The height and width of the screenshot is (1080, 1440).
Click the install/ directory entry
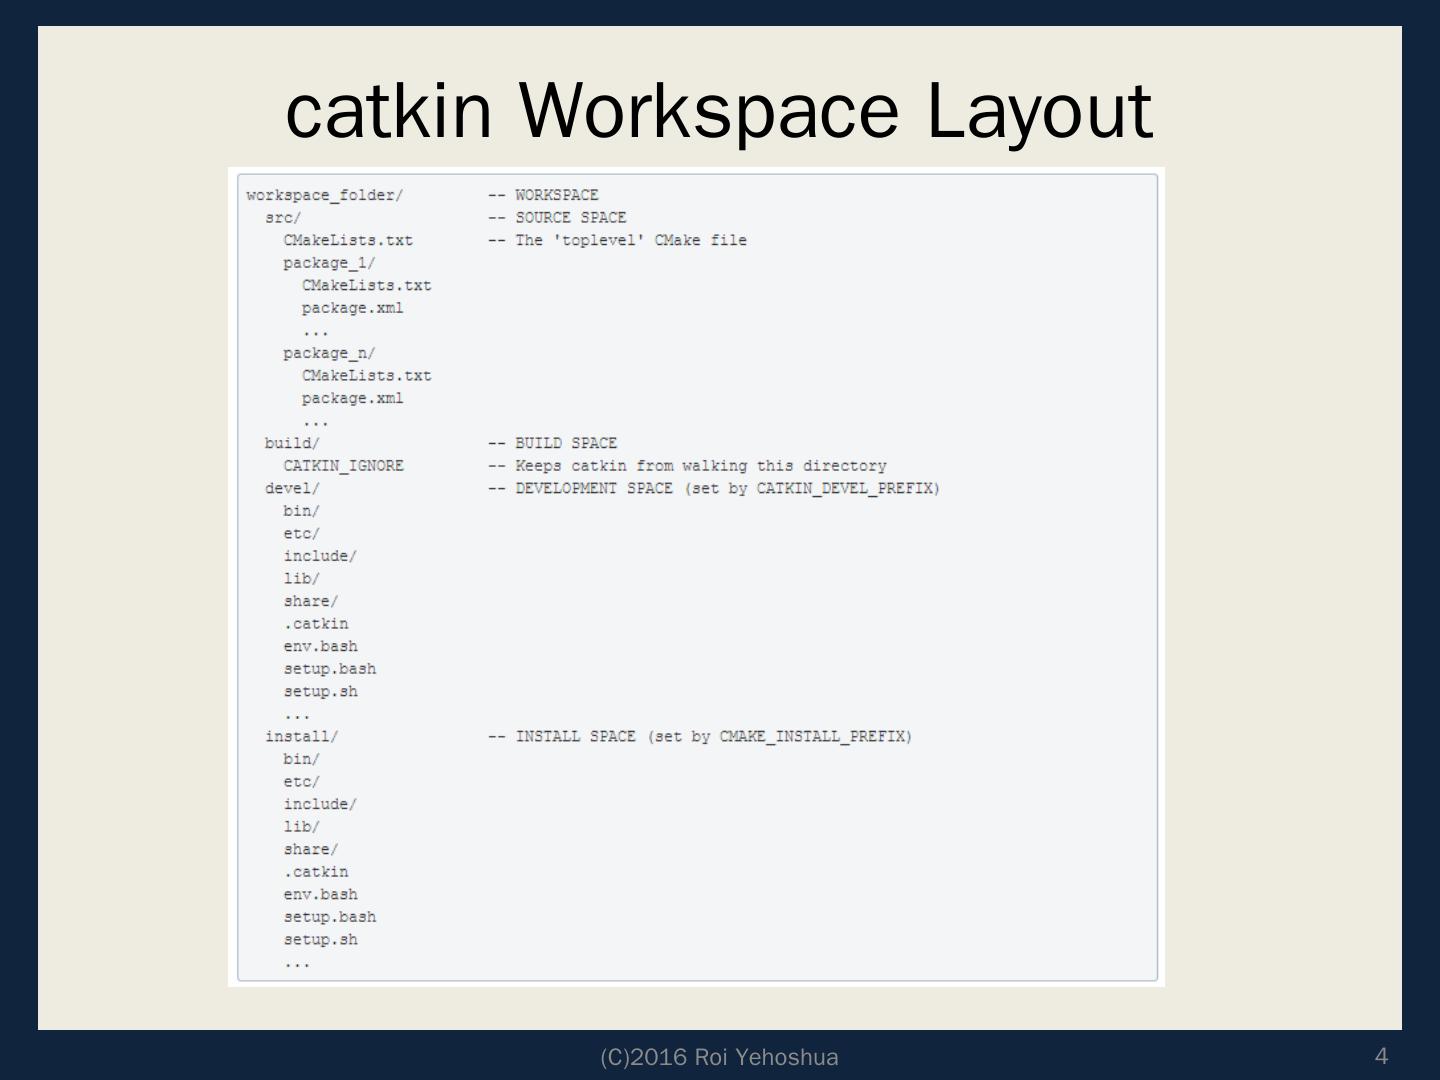coord(301,737)
